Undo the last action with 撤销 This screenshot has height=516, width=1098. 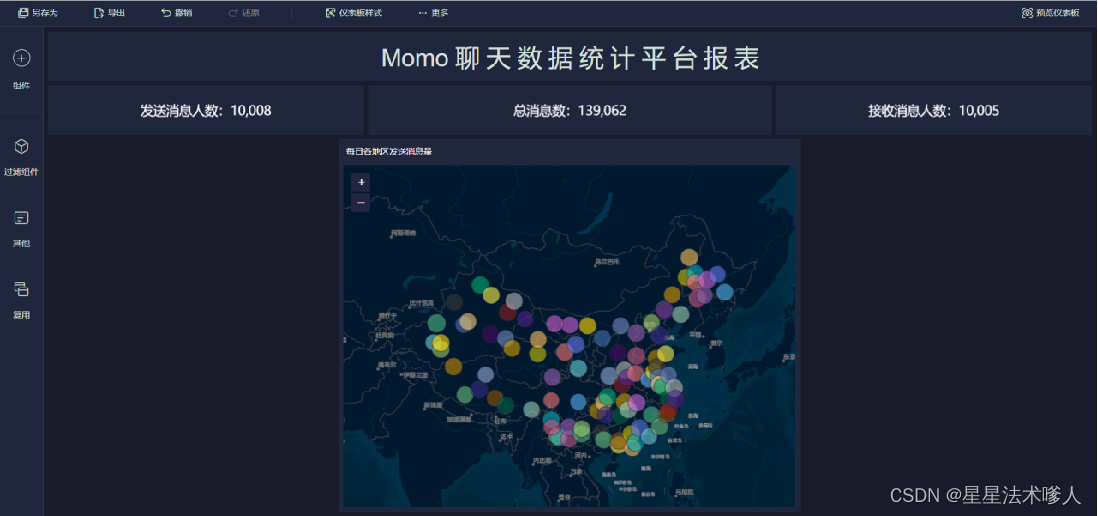176,13
